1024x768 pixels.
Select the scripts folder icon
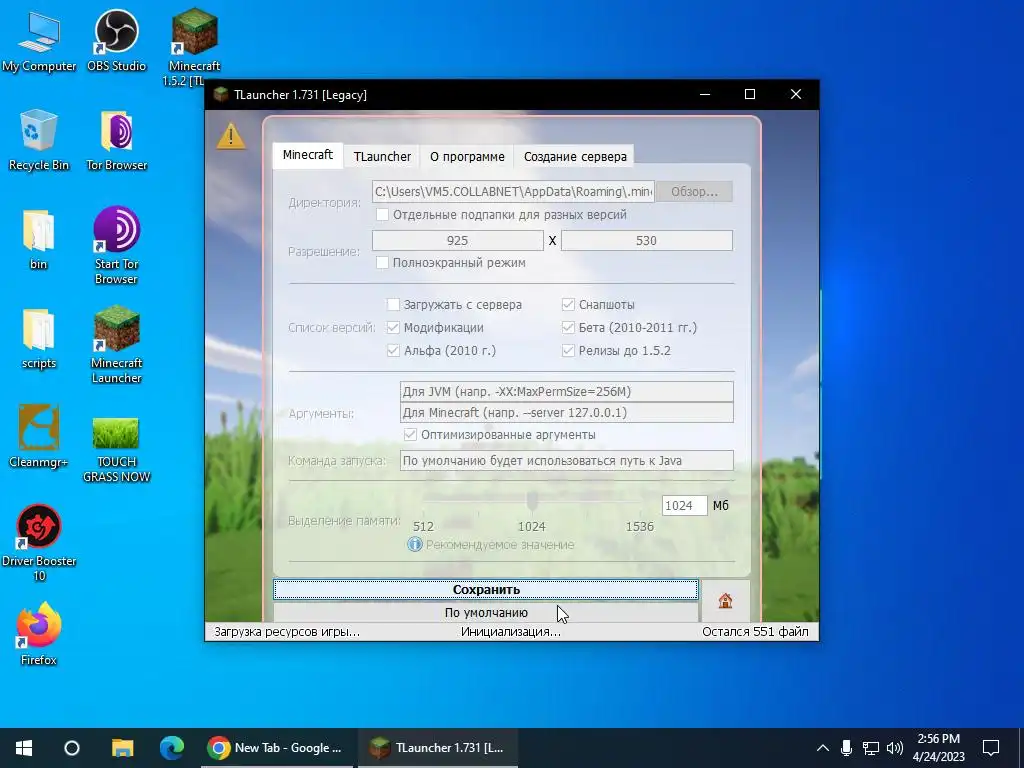(39, 340)
